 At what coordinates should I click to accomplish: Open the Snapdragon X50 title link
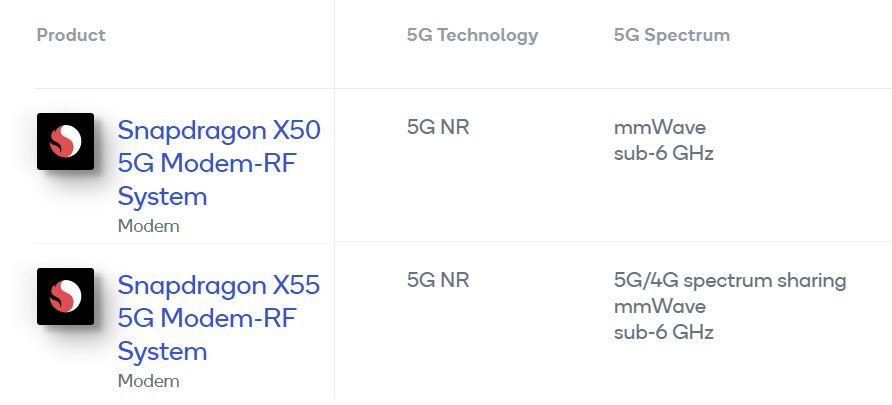click(219, 163)
